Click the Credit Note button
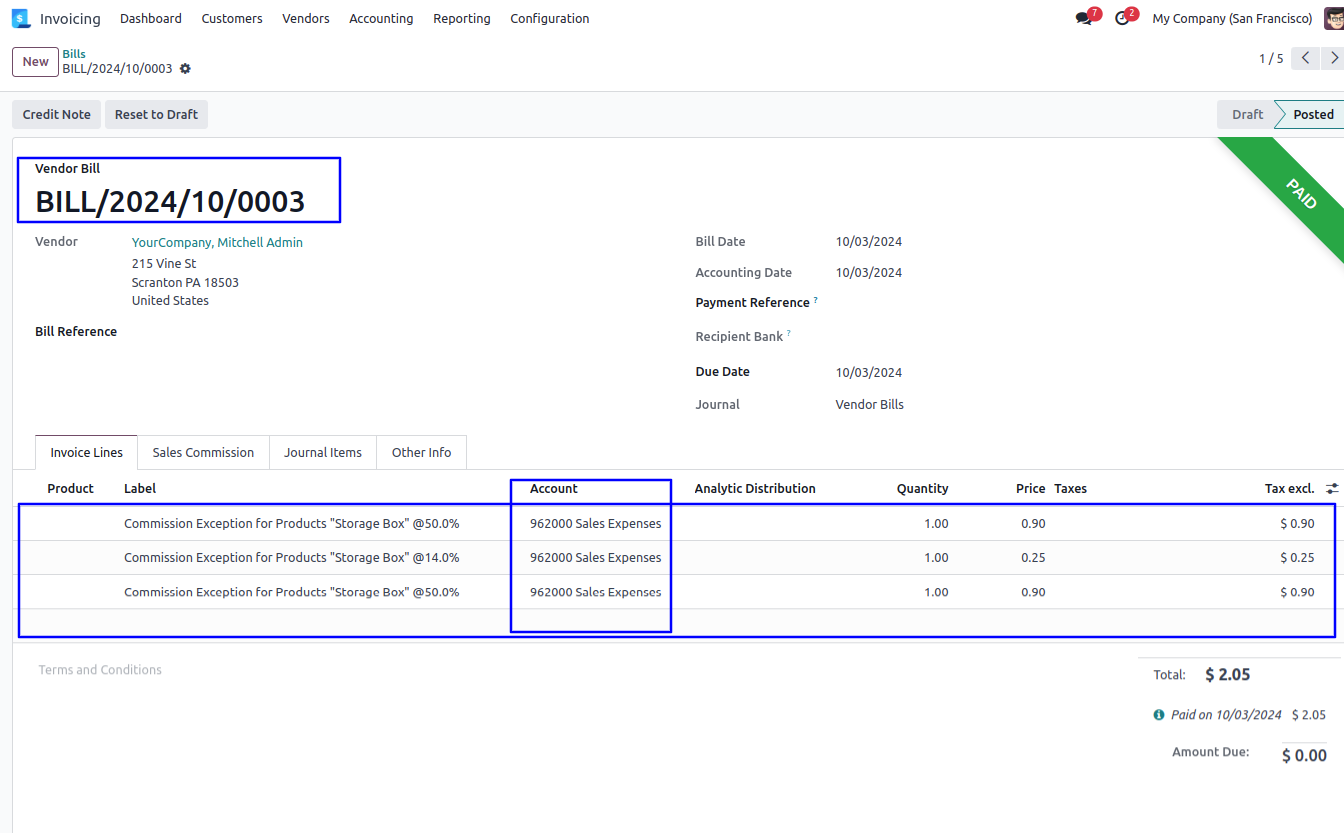 (x=57, y=115)
